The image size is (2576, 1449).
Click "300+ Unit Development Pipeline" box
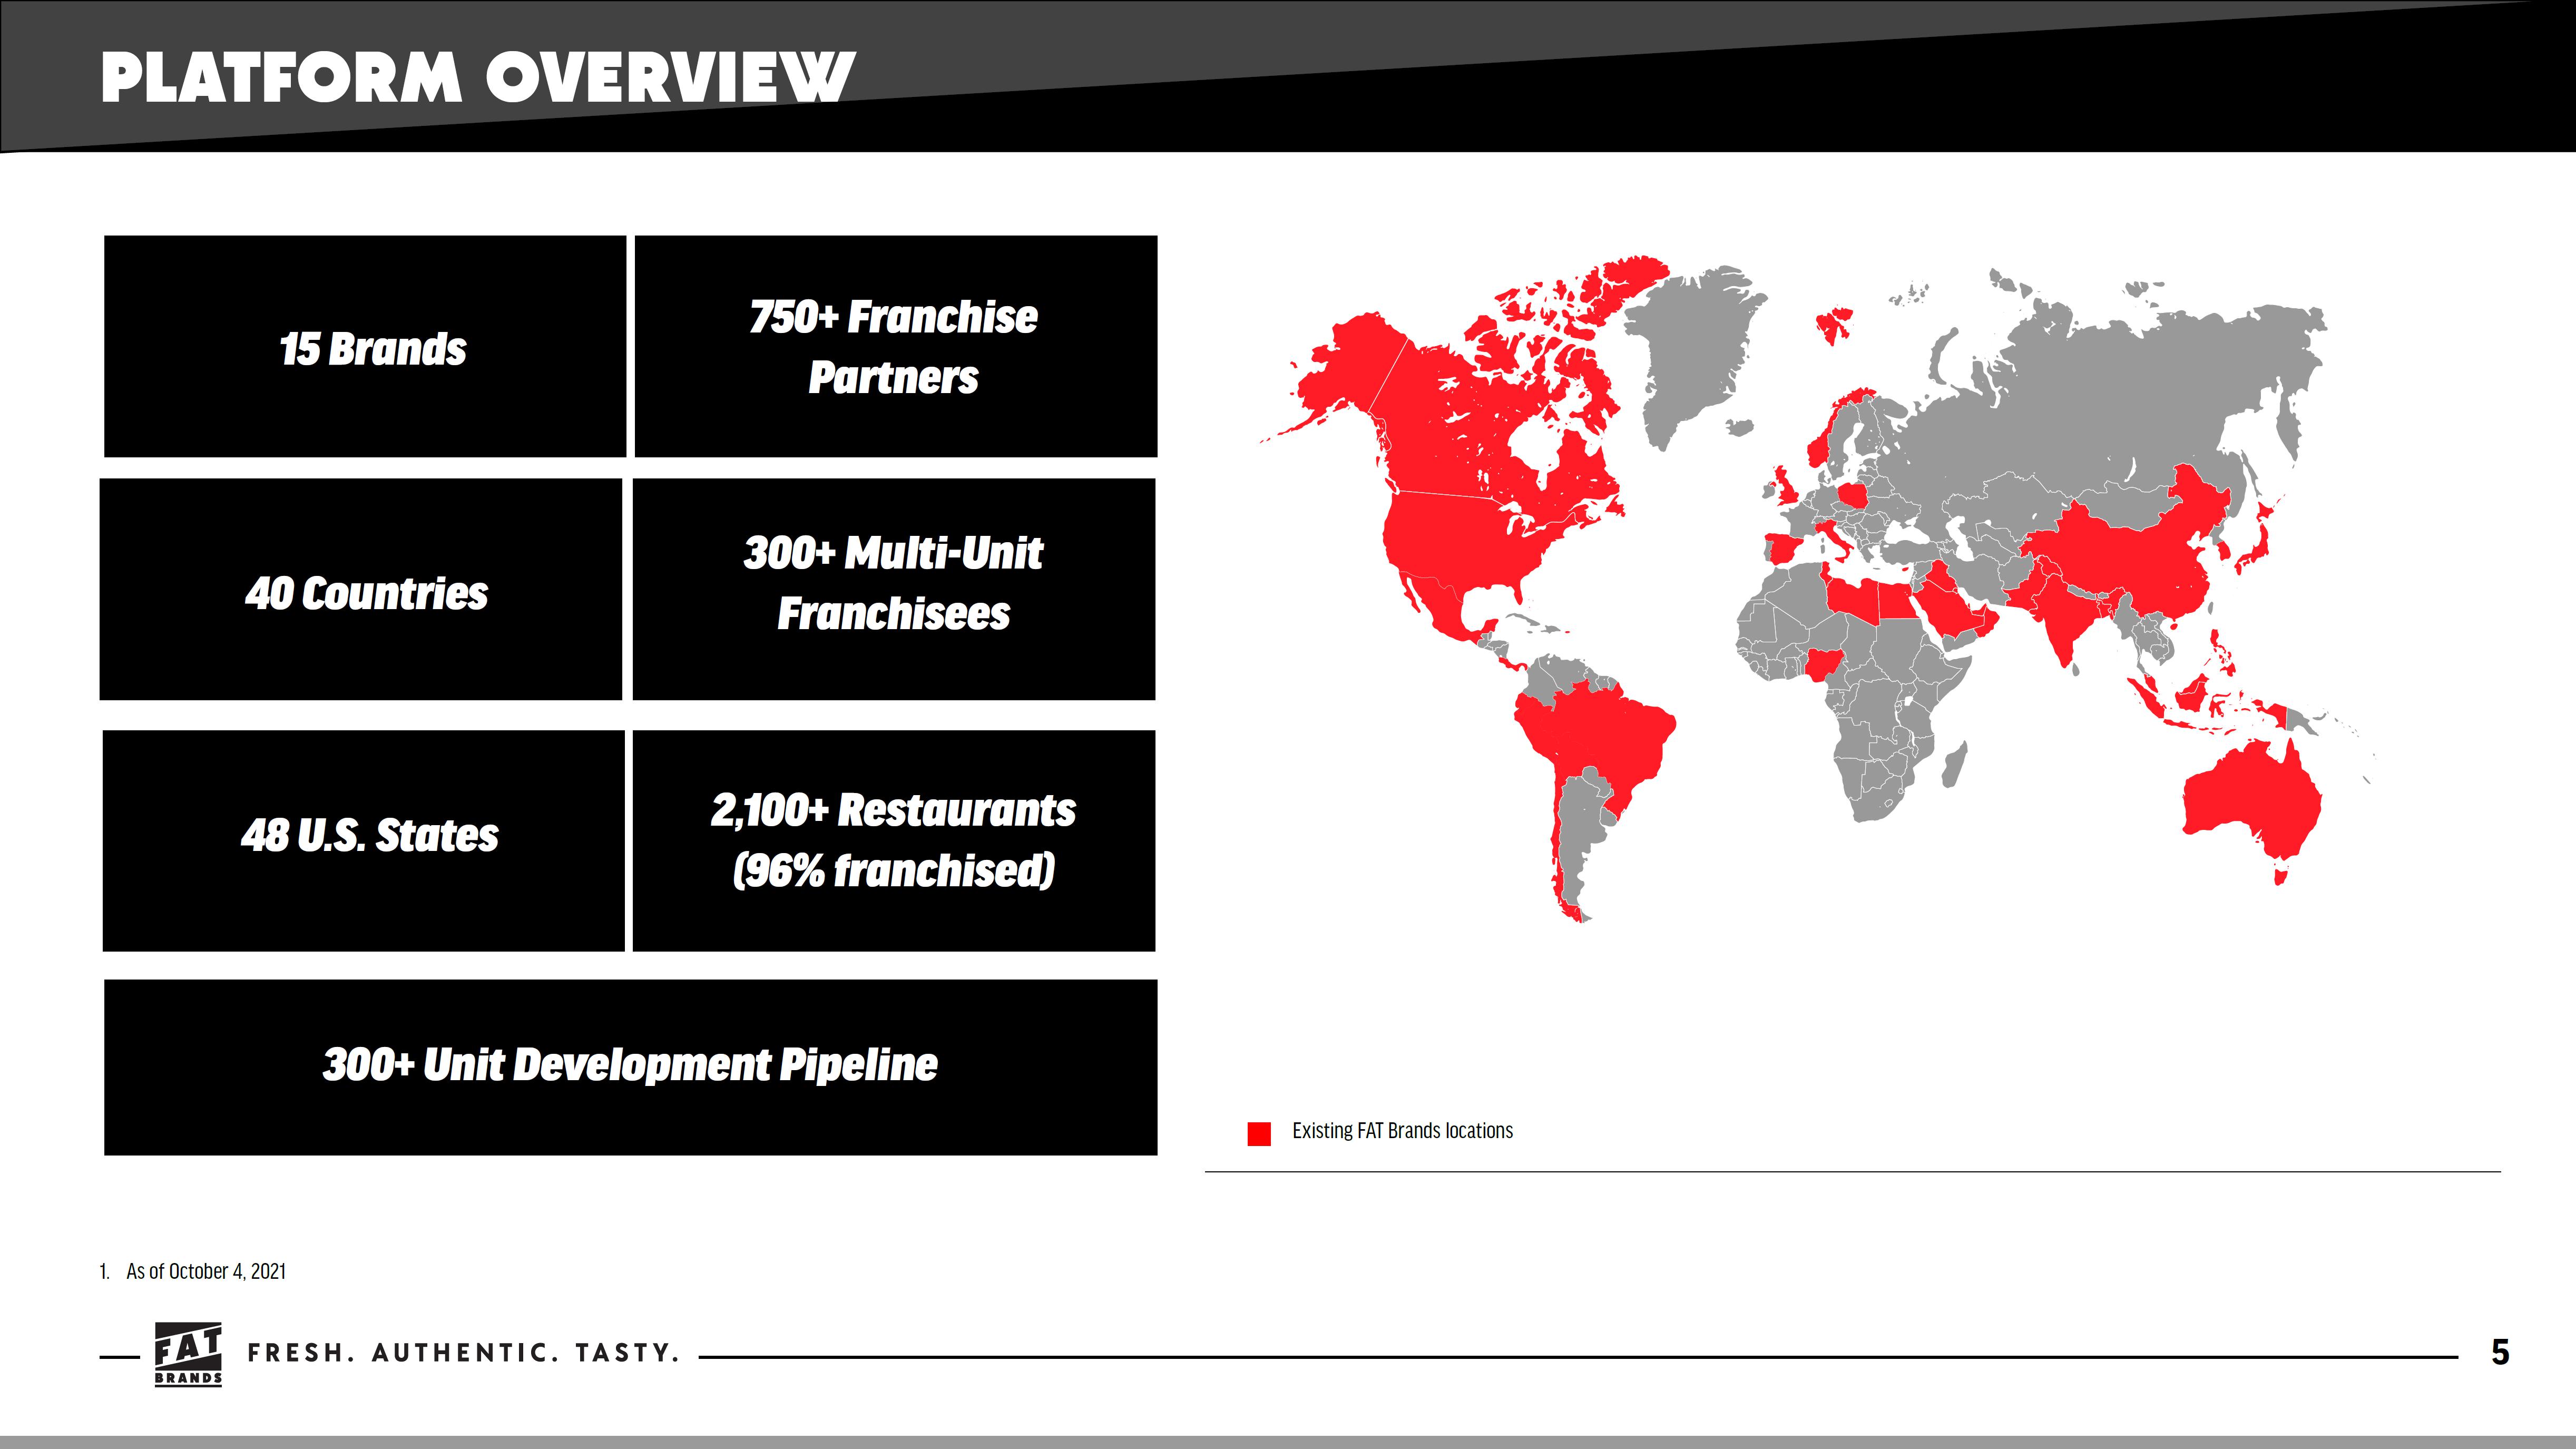tap(631, 1067)
